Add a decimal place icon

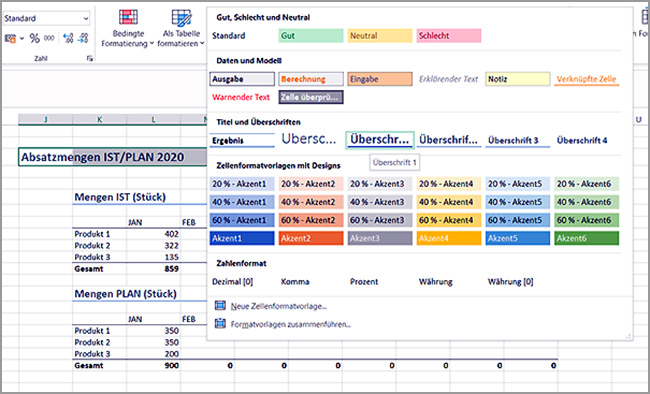tap(68, 39)
